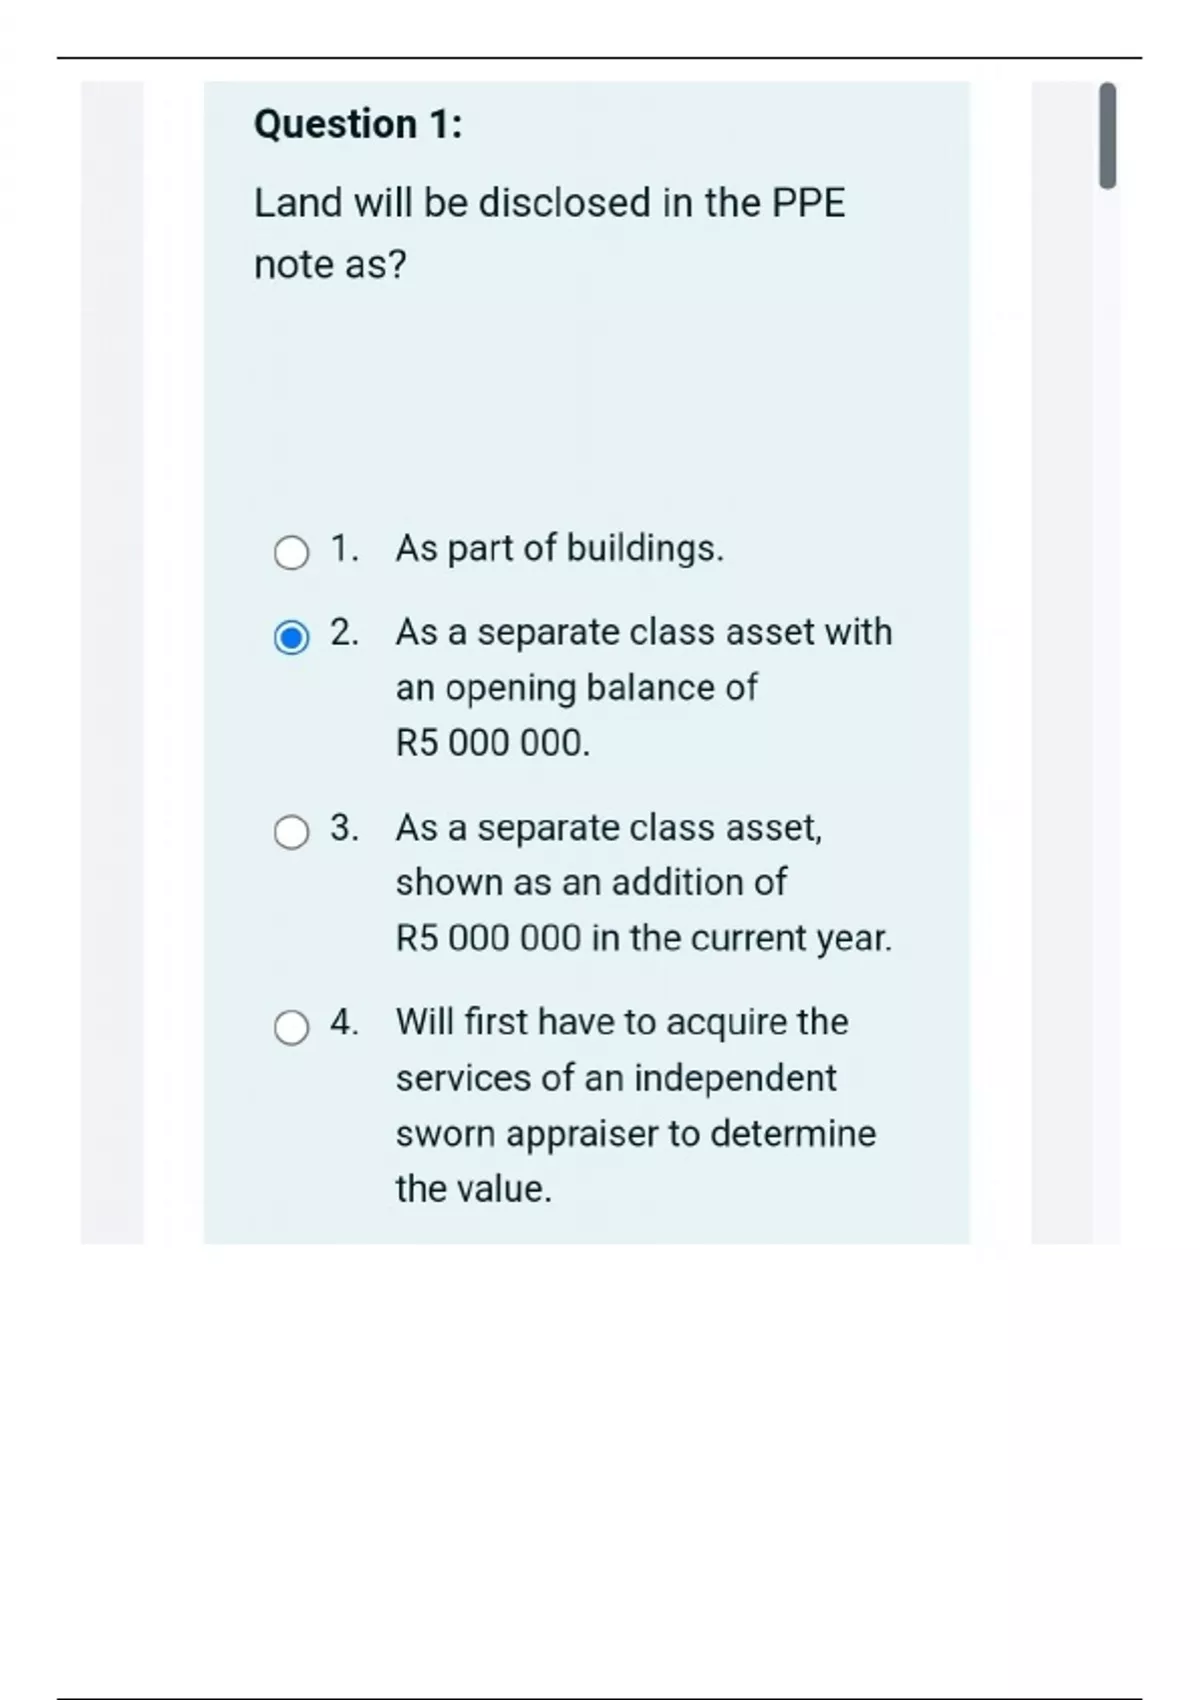The height and width of the screenshot is (1700, 1200).
Task: Click 'the value.' at the end of option 4
Action: click(473, 1188)
